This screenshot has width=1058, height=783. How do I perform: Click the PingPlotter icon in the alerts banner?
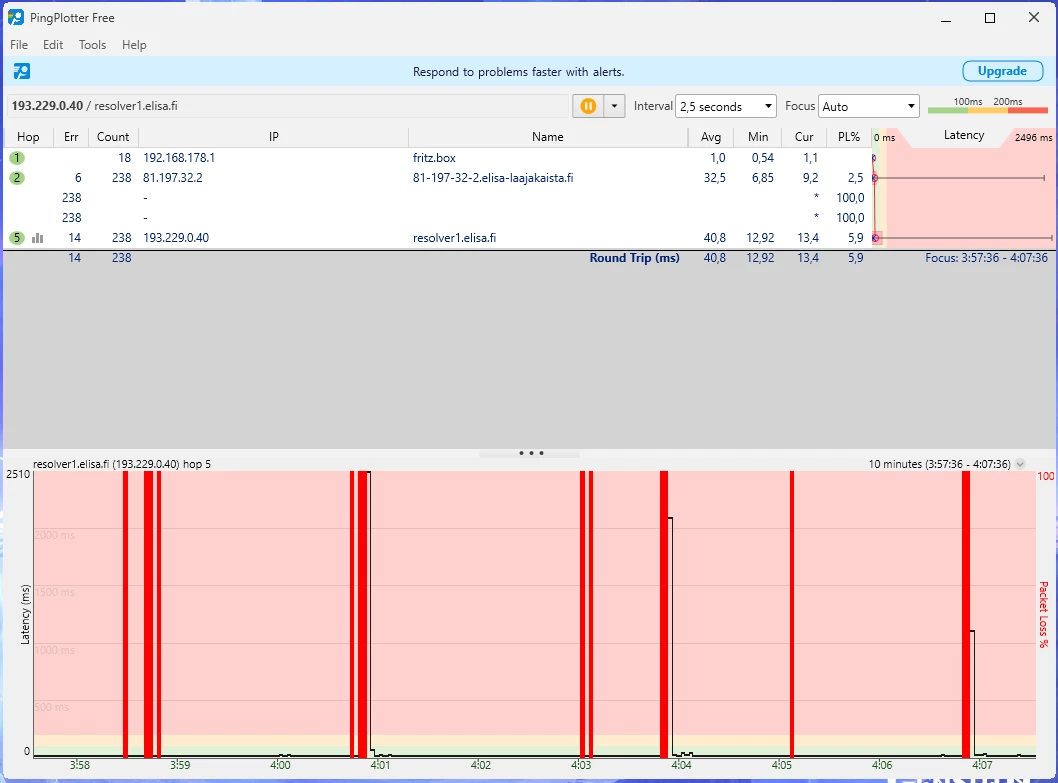22,71
